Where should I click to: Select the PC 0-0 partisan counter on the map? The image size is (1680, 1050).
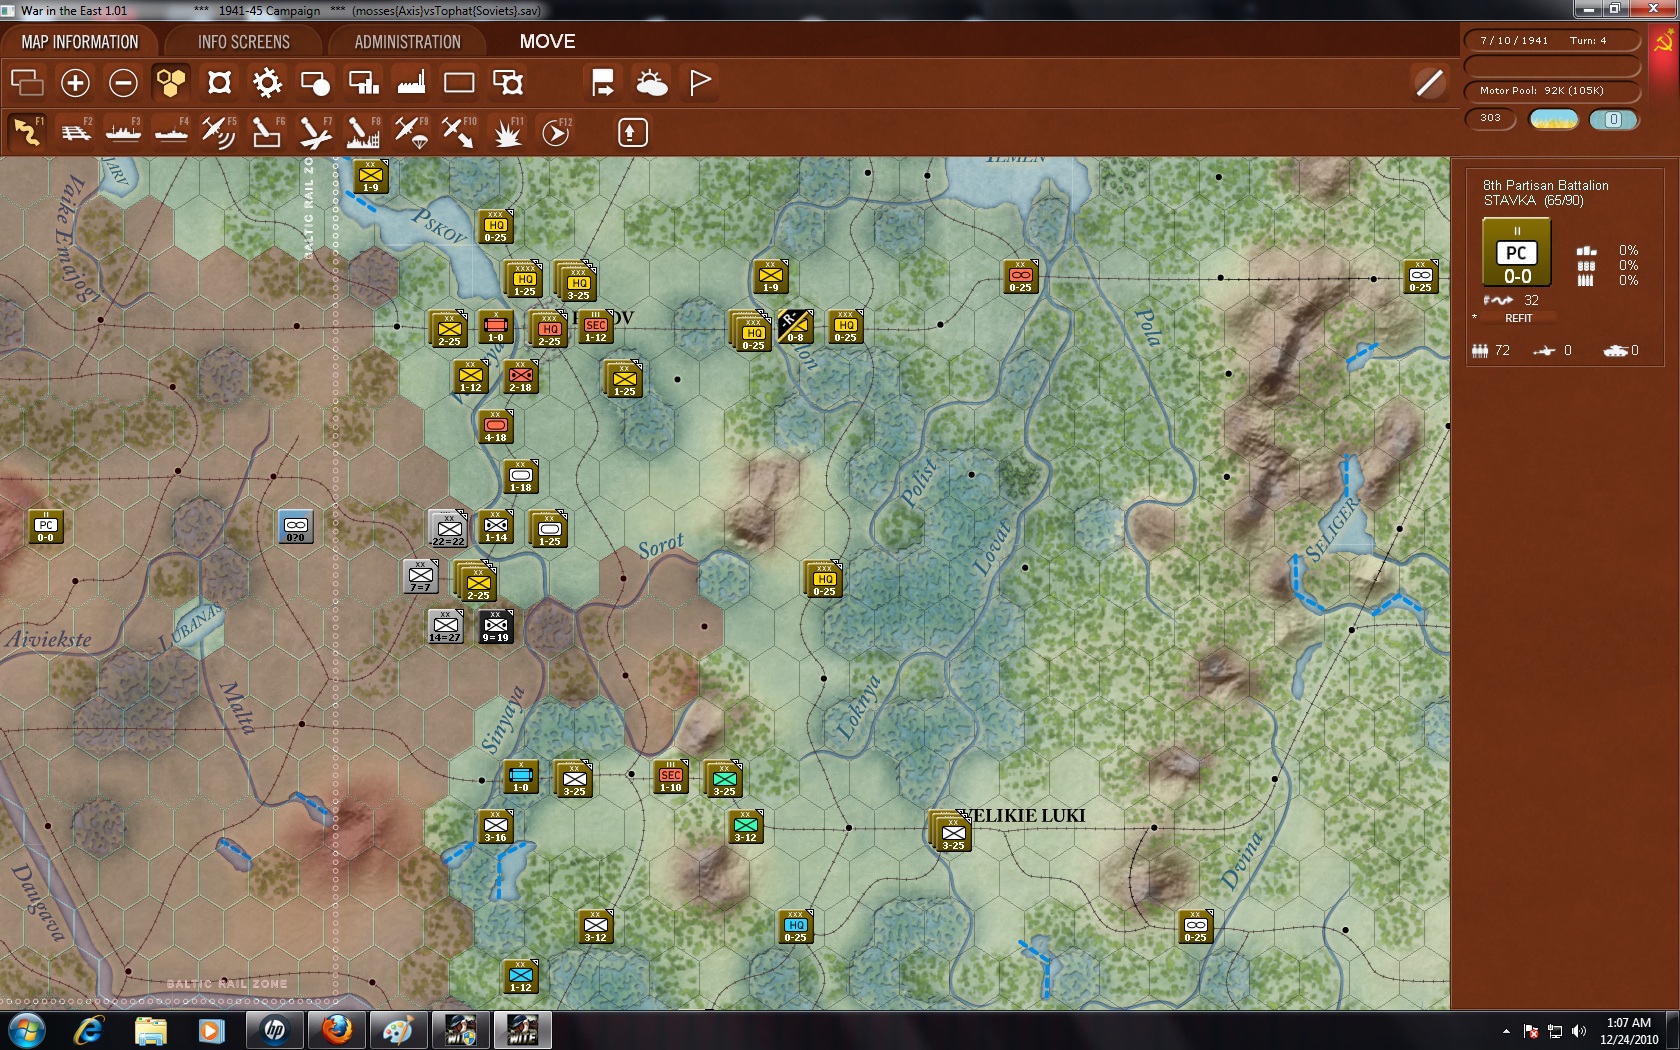[46, 527]
